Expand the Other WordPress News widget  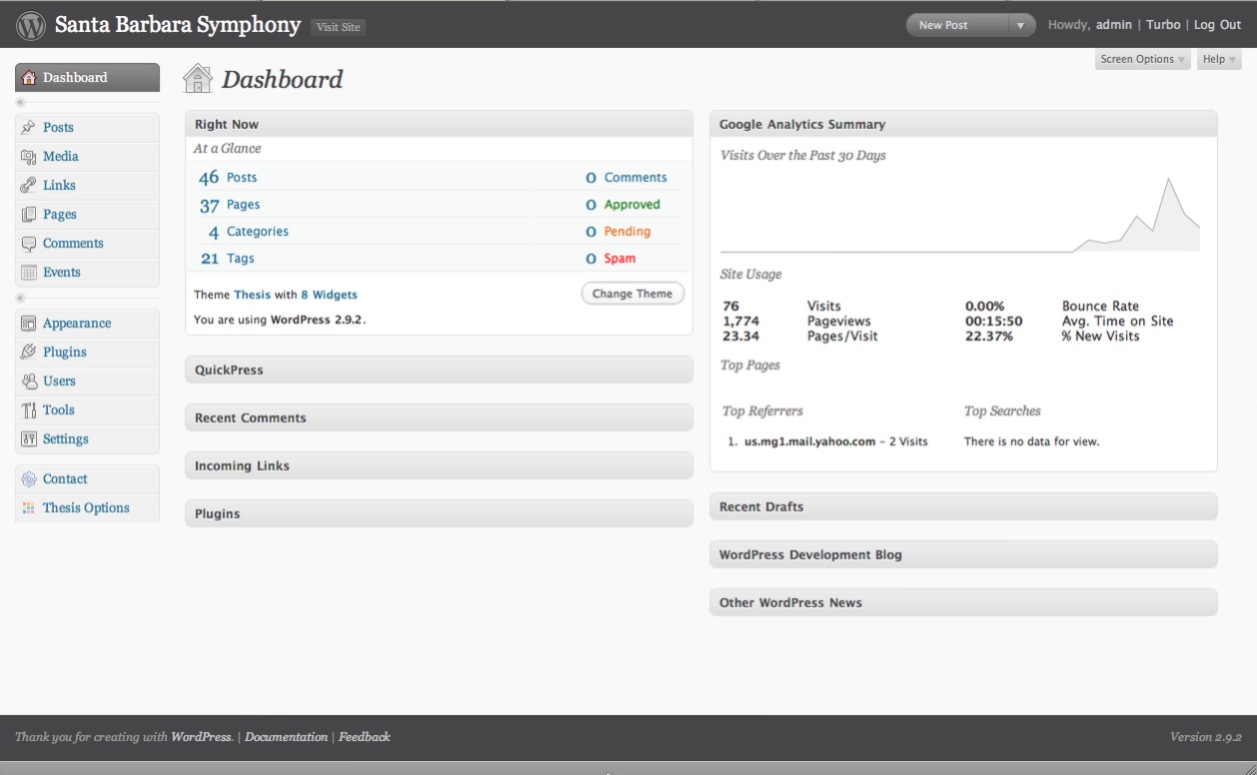(x=963, y=603)
